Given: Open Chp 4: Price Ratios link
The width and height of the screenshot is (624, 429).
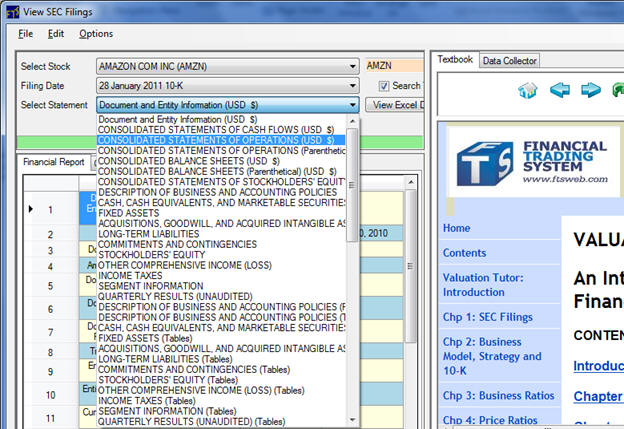Looking at the screenshot, I should click(x=490, y=420).
